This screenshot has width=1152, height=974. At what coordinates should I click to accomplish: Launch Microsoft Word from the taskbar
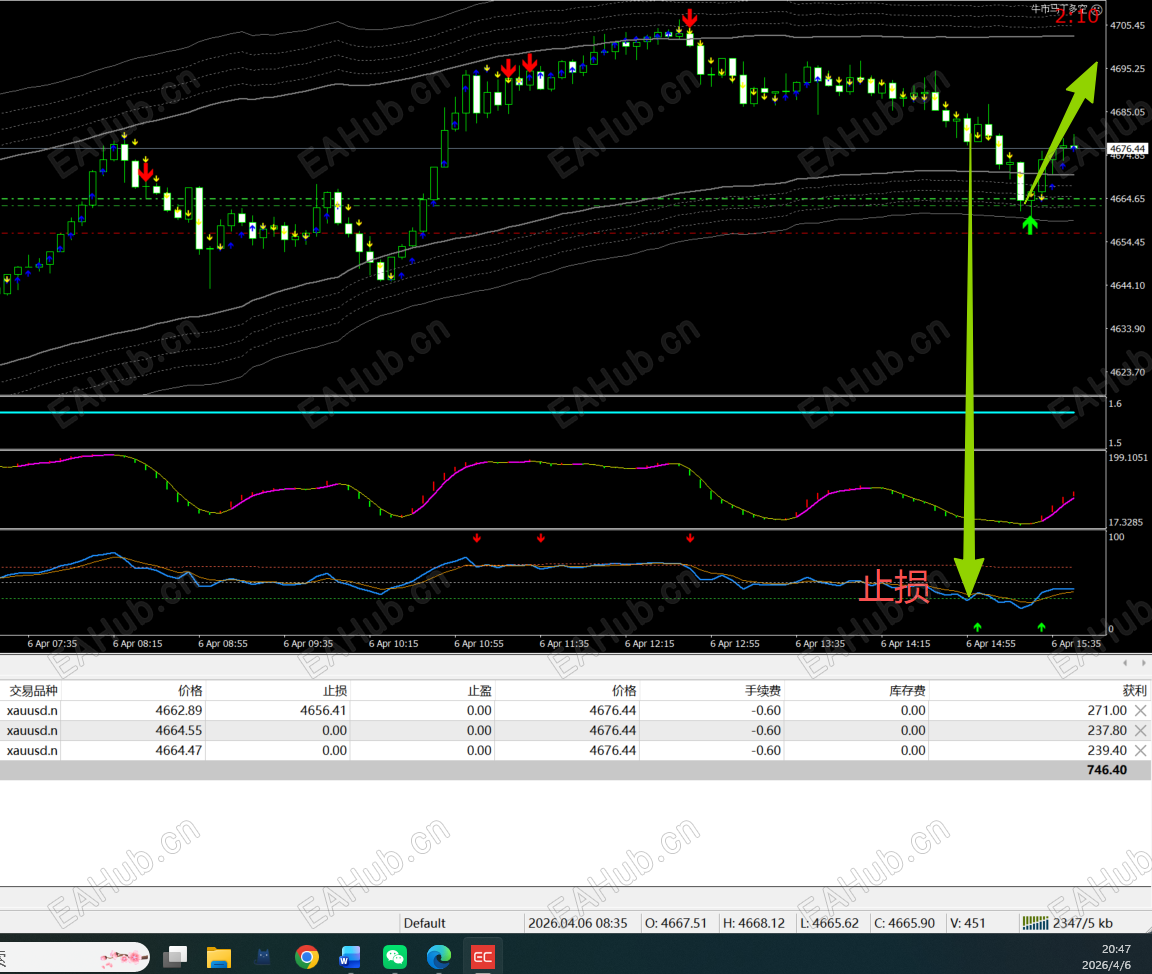pyautogui.click(x=350, y=958)
